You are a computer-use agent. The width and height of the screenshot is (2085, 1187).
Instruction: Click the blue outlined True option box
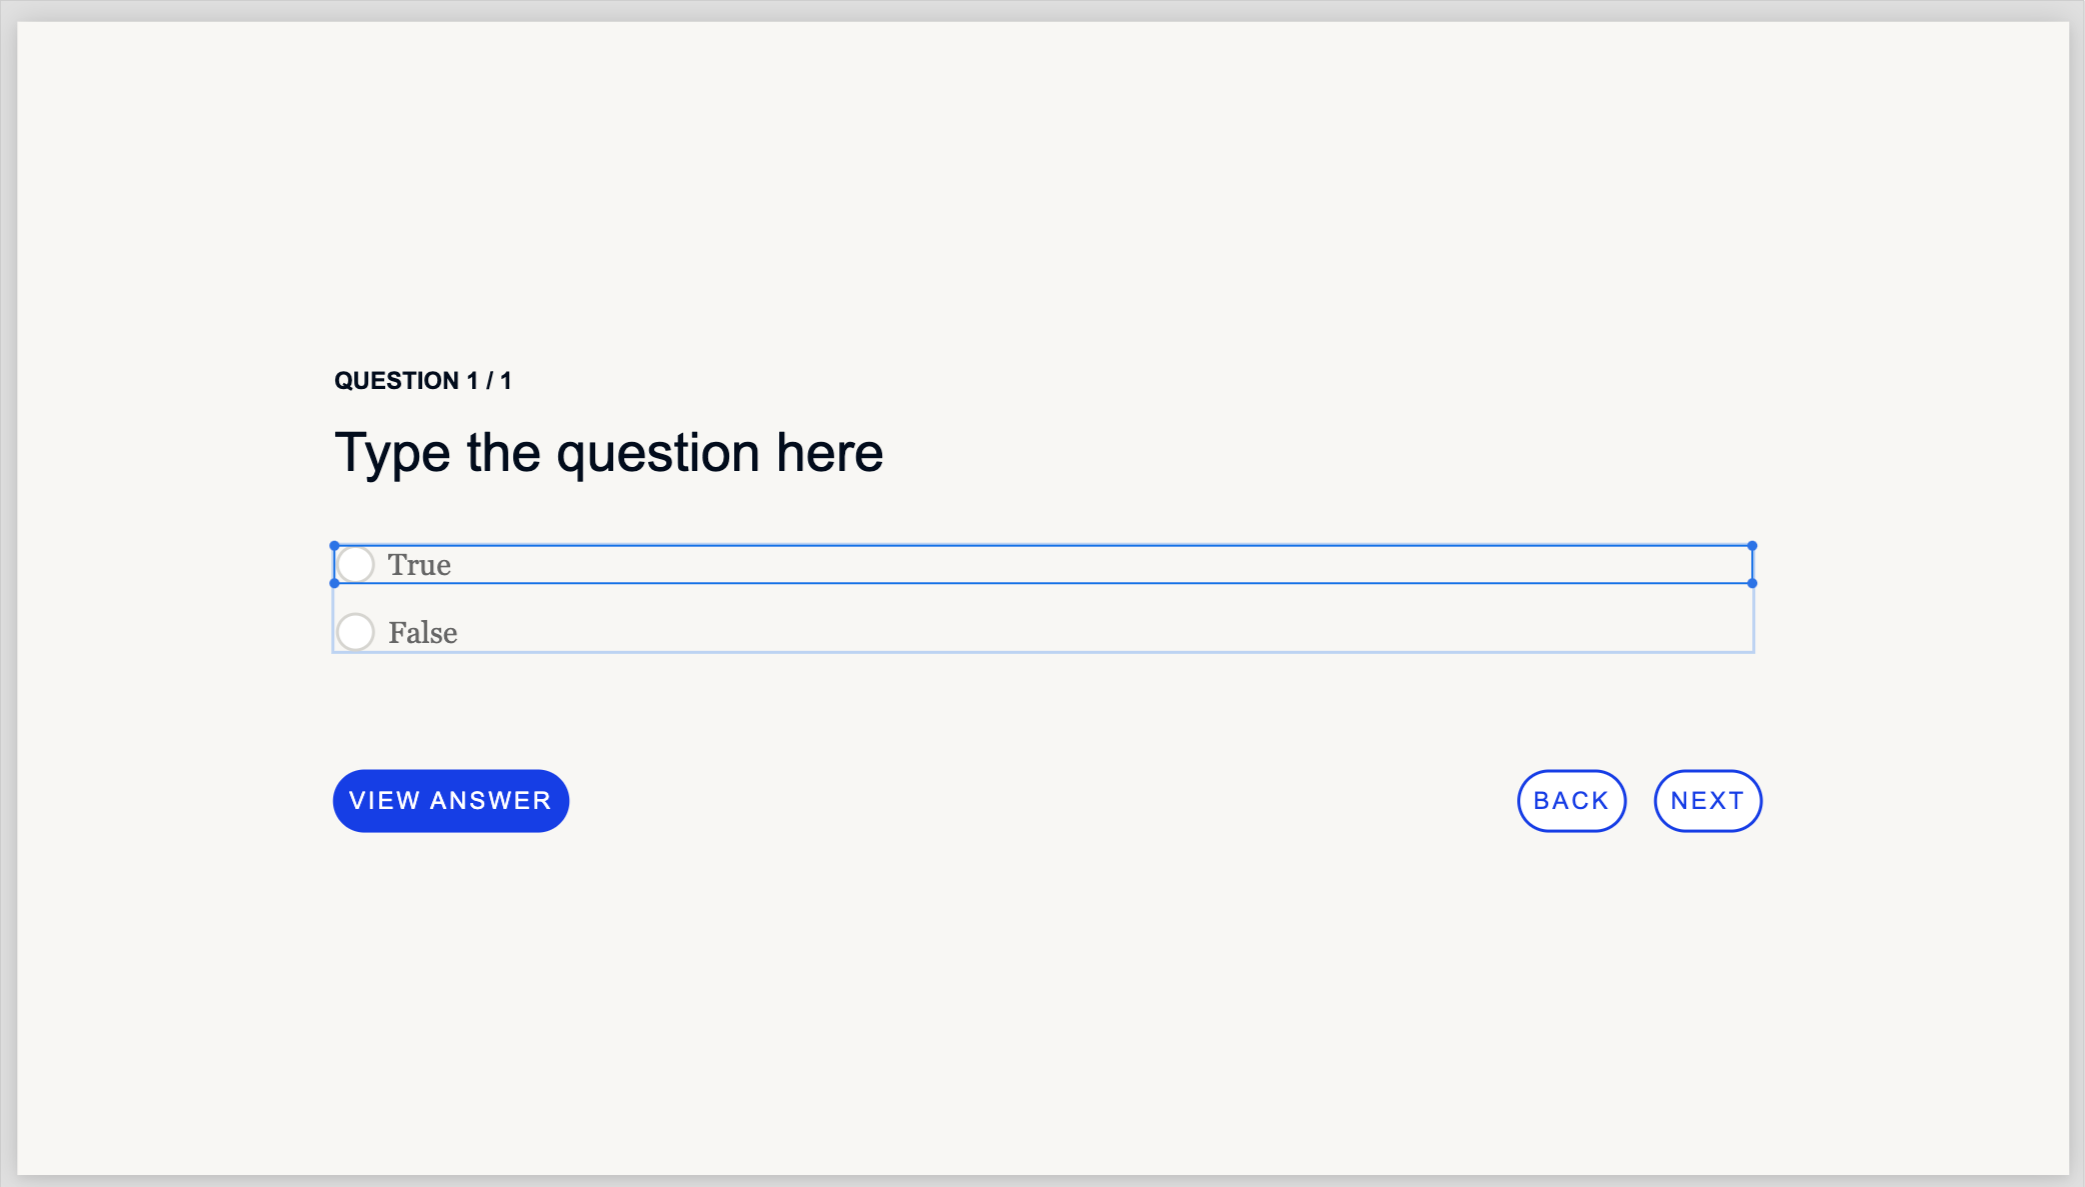[1000, 564]
